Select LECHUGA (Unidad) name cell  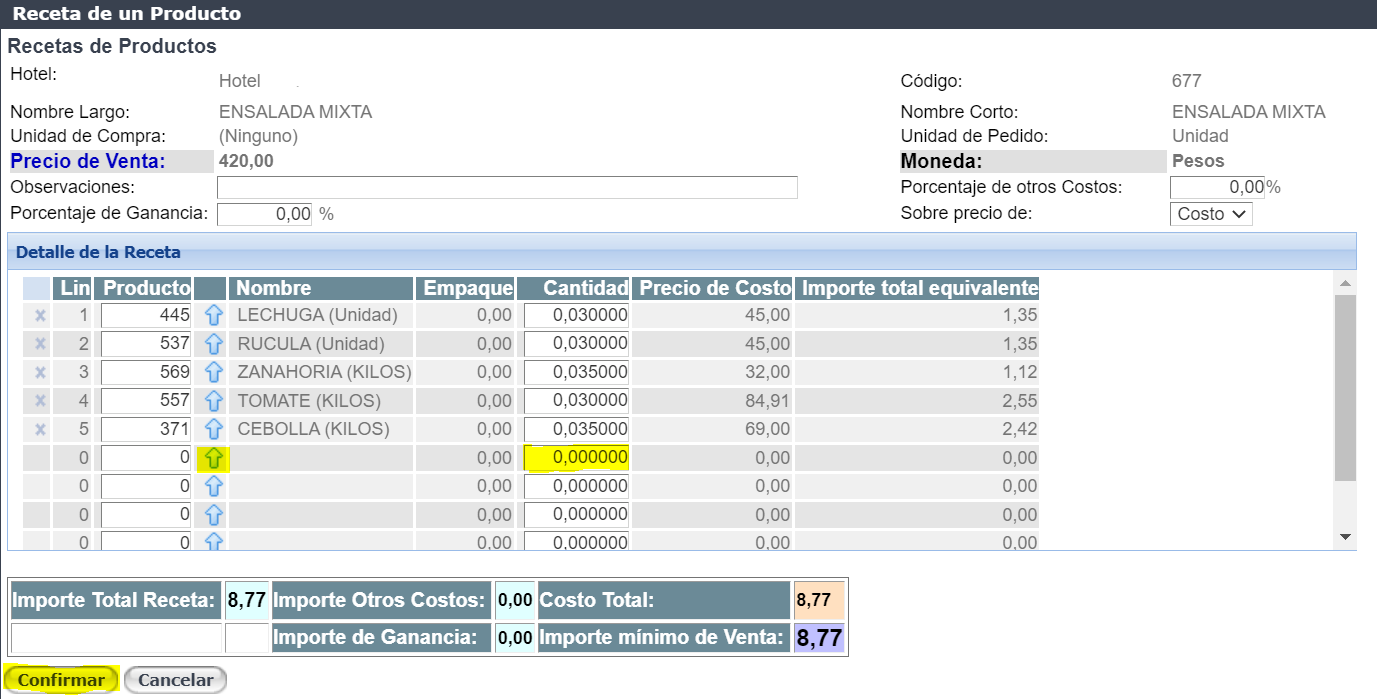321,315
